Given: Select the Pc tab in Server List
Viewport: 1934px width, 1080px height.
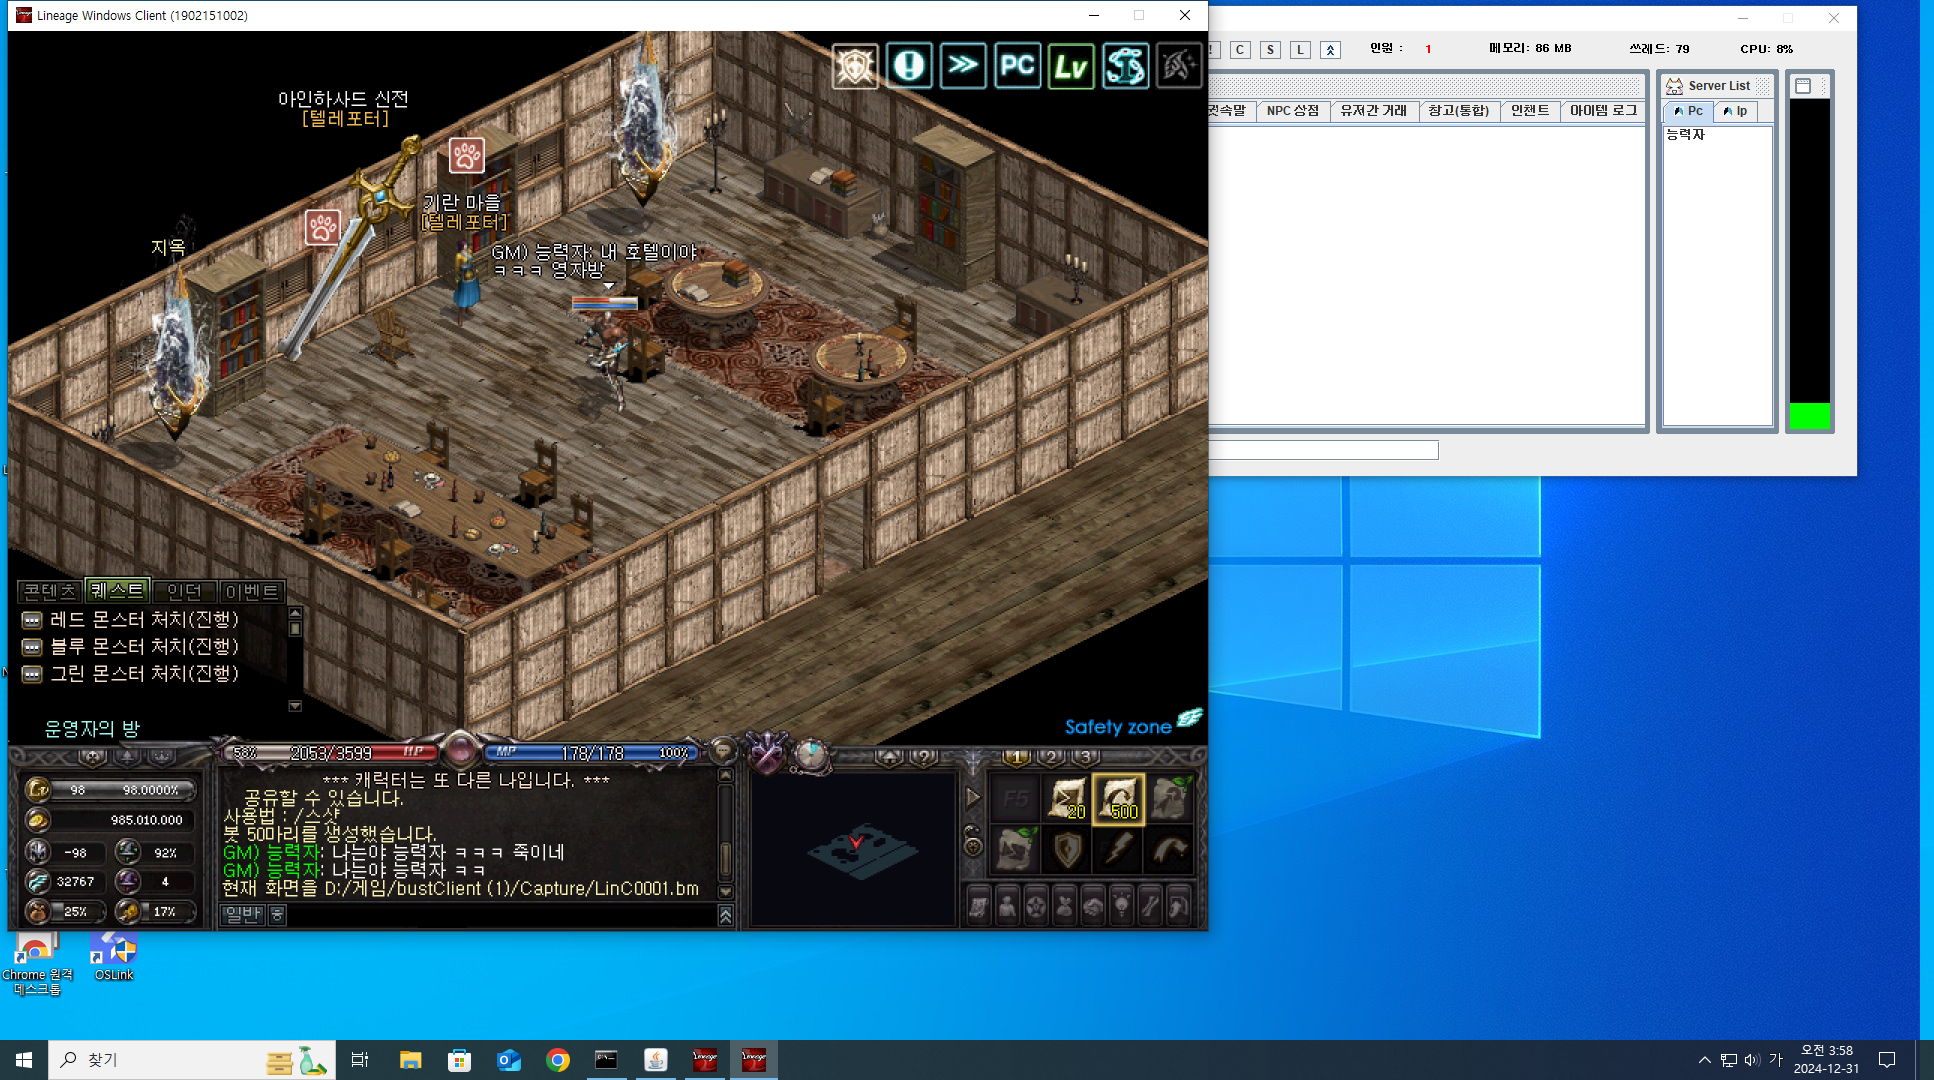Looking at the screenshot, I should click(x=1688, y=111).
